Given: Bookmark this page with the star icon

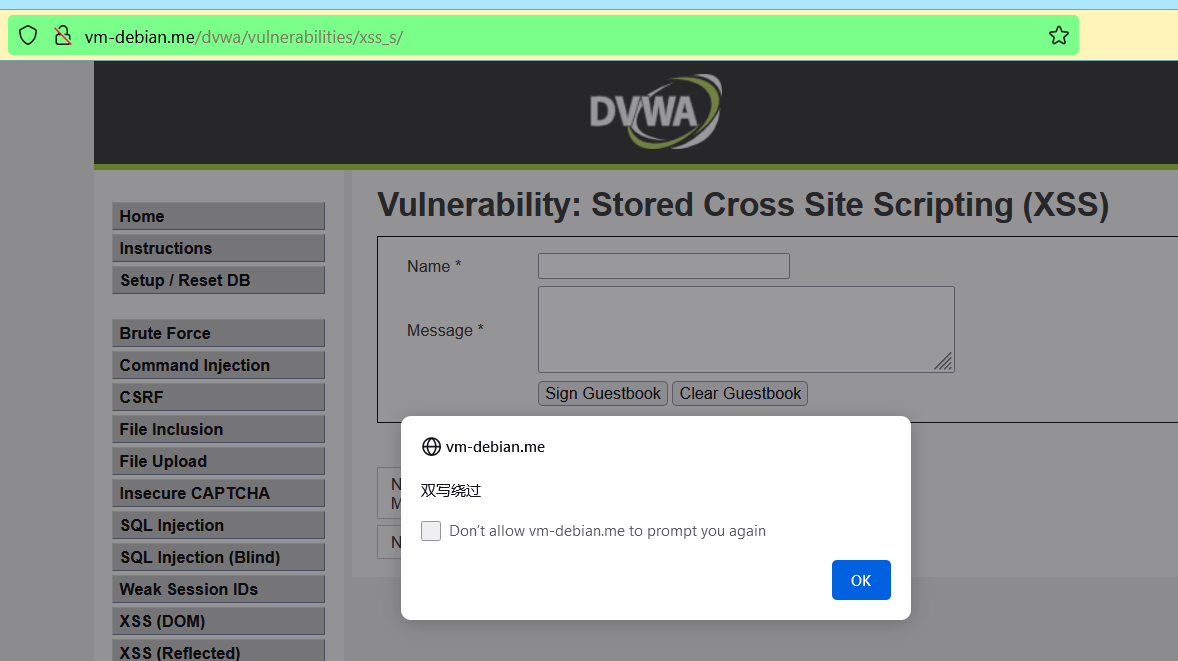Looking at the screenshot, I should coord(1059,35).
